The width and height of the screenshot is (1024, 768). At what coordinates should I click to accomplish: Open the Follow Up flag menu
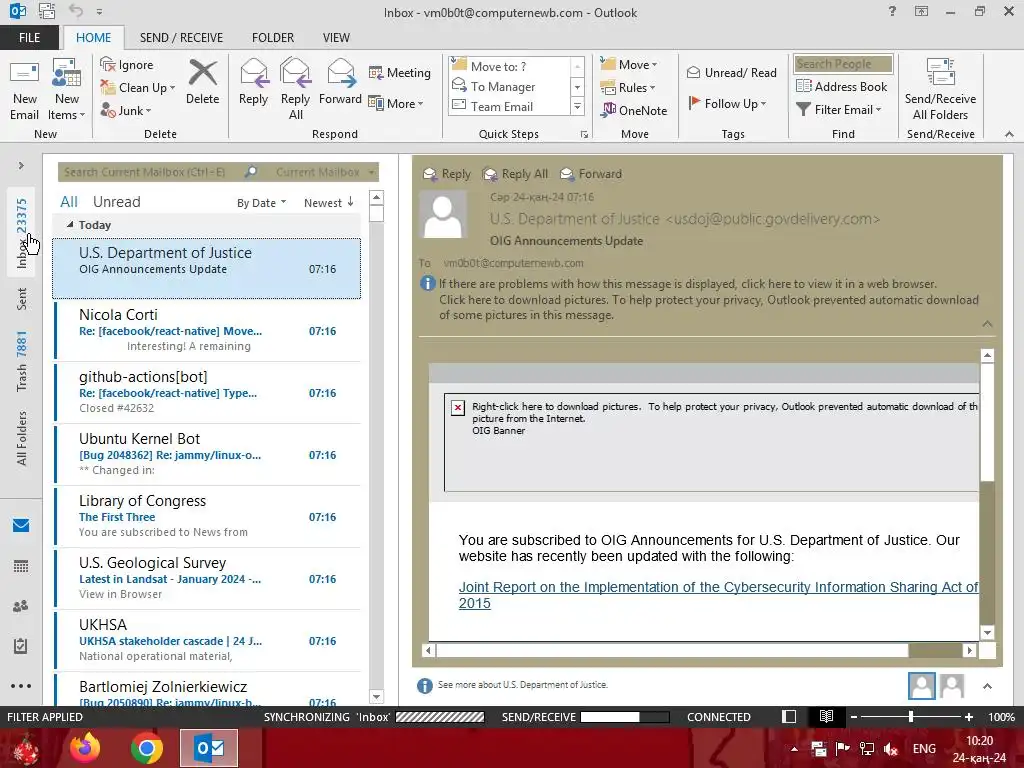coord(727,103)
